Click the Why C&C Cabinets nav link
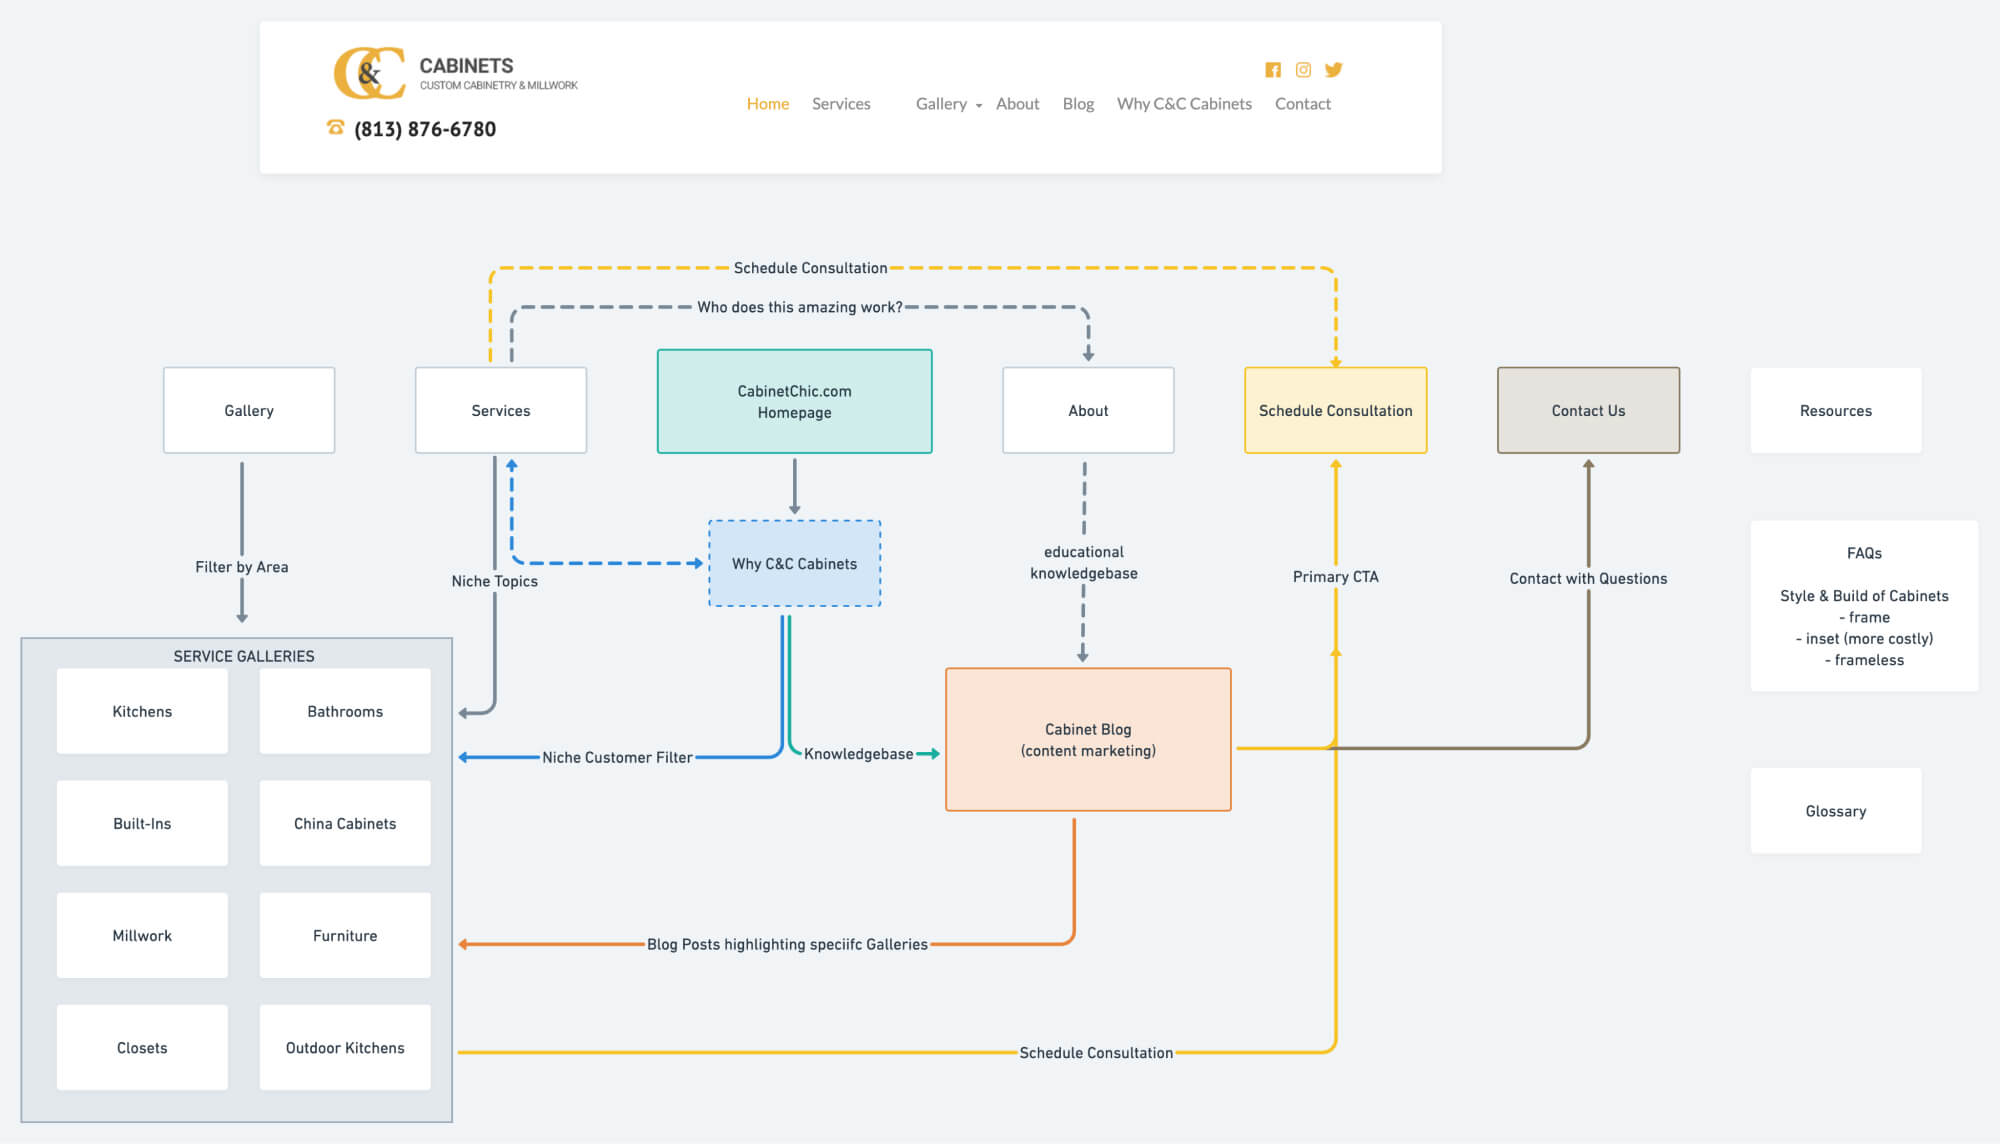Image resolution: width=2000 pixels, height=1144 pixels. (1184, 104)
